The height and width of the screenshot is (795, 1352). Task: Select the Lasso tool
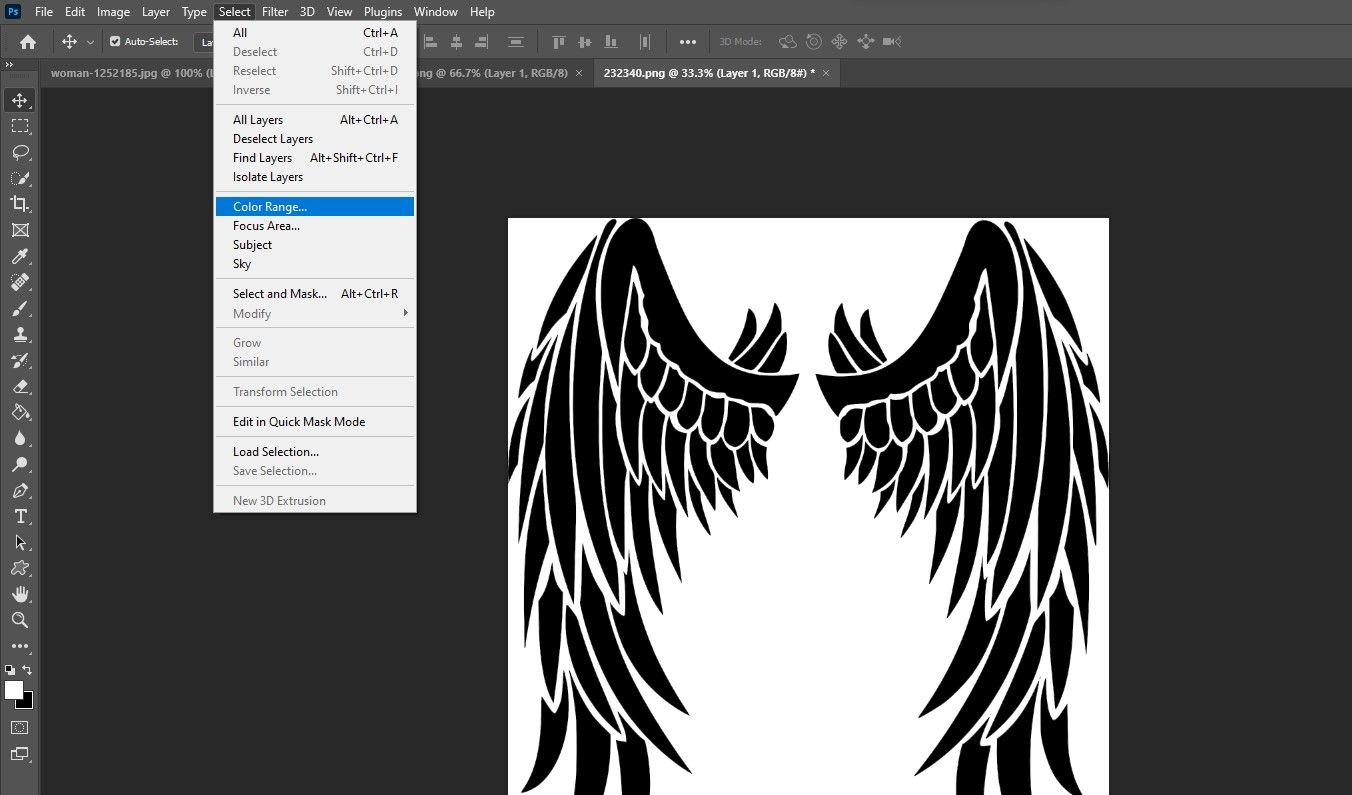click(x=20, y=152)
